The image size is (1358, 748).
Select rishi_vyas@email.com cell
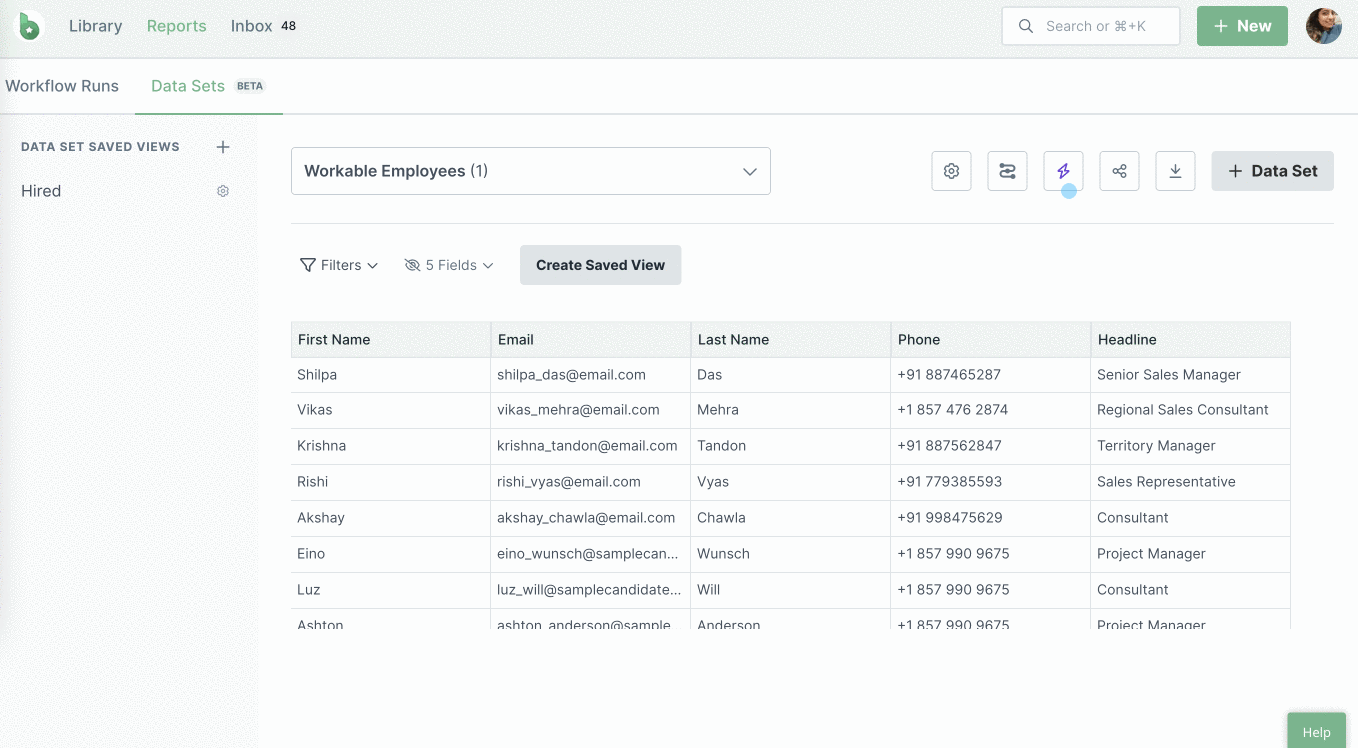click(x=591, y=482)
